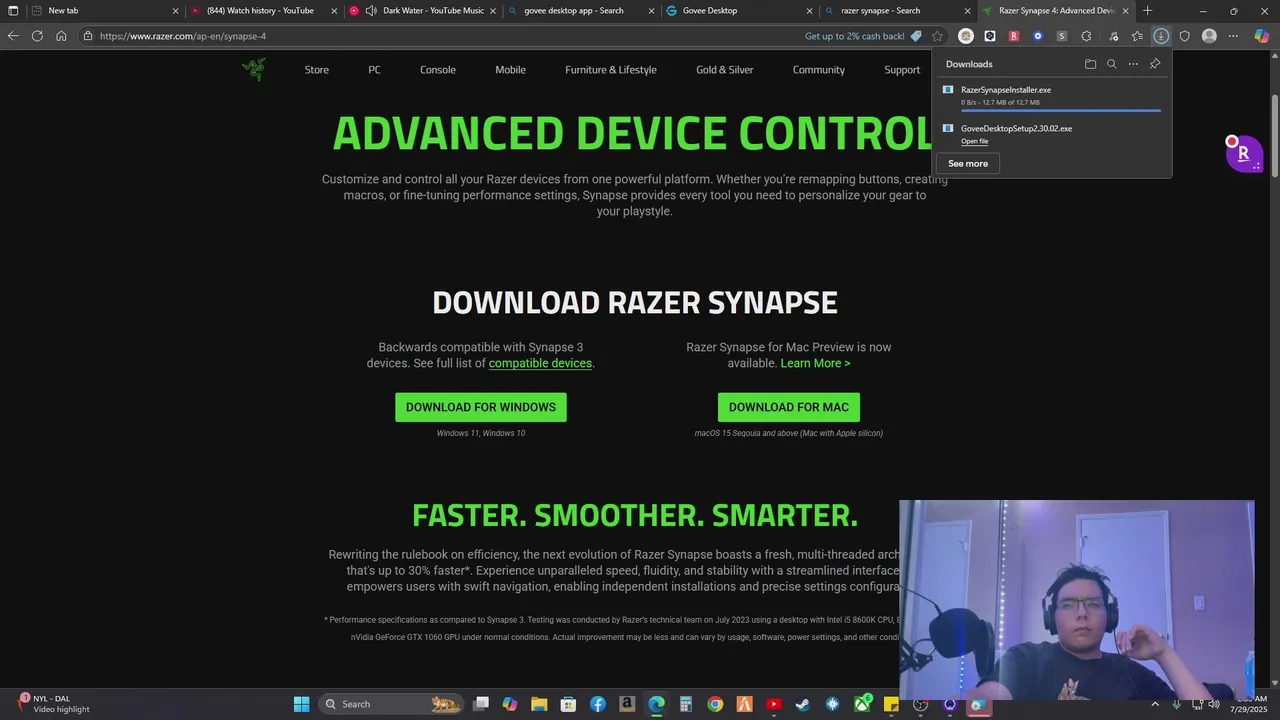Image resolution: width=1280 pixels, height=720 pixels.
Task: Click DOWNLOAD FOR WINDOWS button
Action: (481, 407)
